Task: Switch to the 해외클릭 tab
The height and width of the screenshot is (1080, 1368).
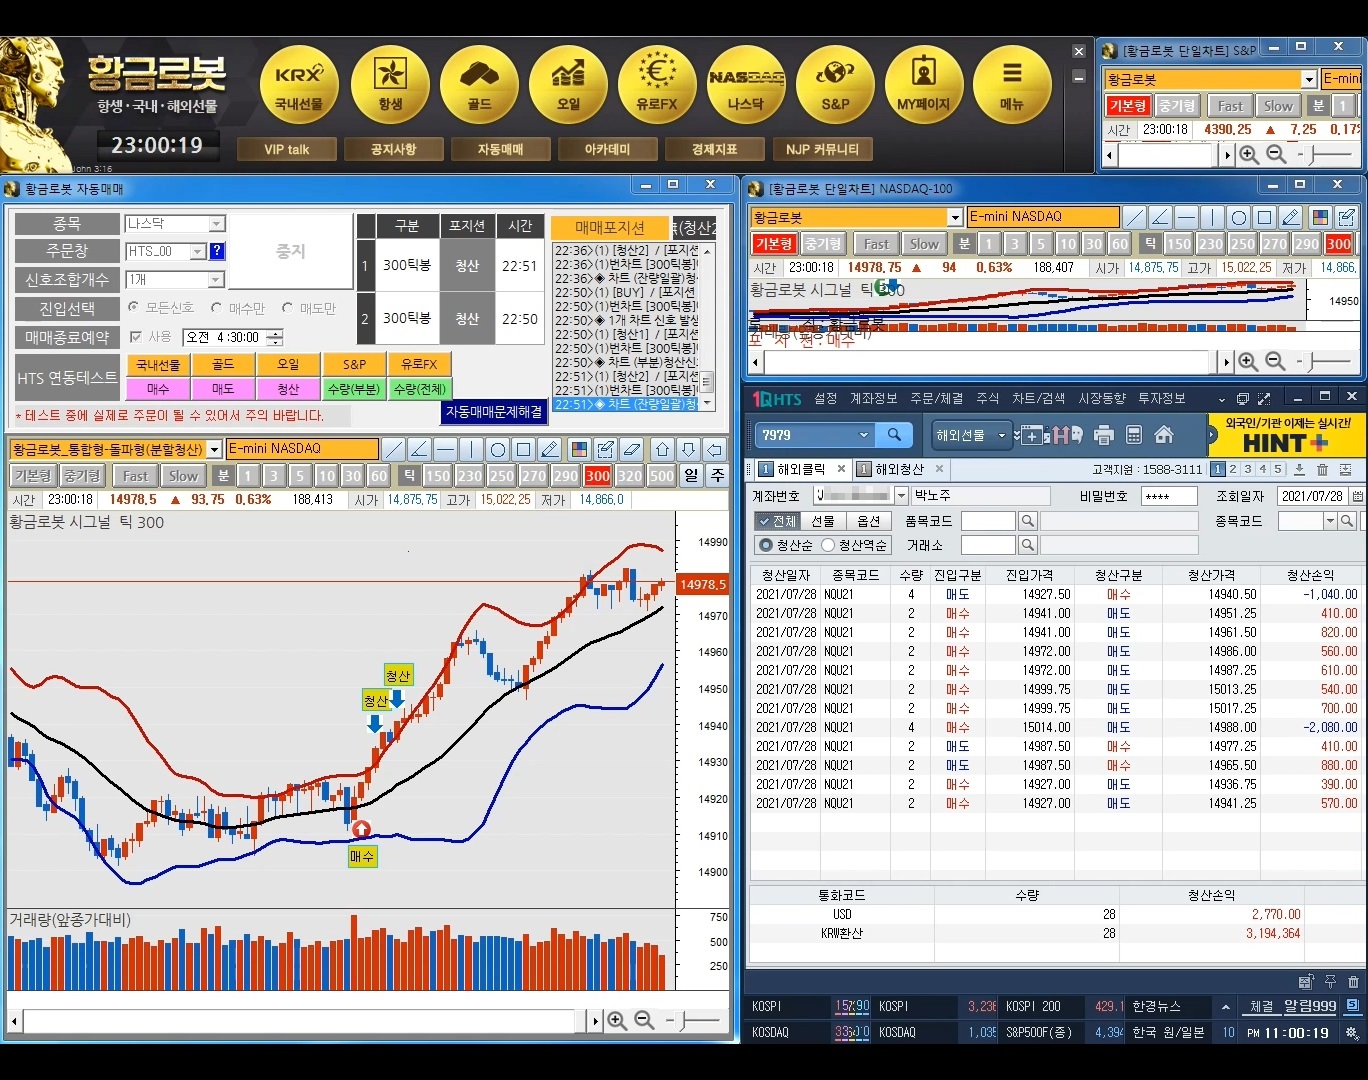Action: 800,469
